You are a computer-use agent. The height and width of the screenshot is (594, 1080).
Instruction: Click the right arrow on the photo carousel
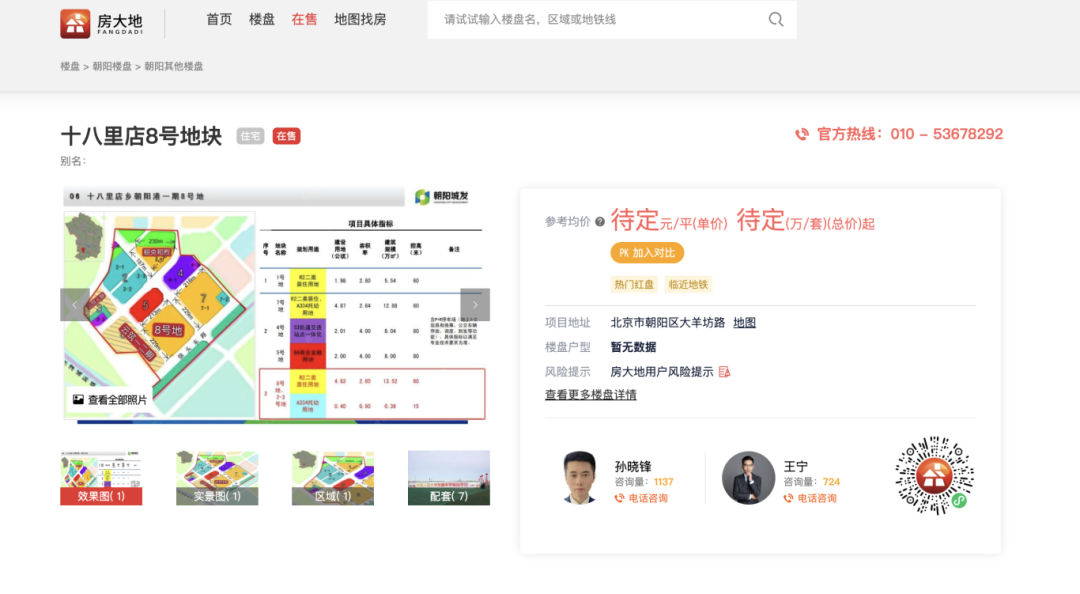coord(473,304)
